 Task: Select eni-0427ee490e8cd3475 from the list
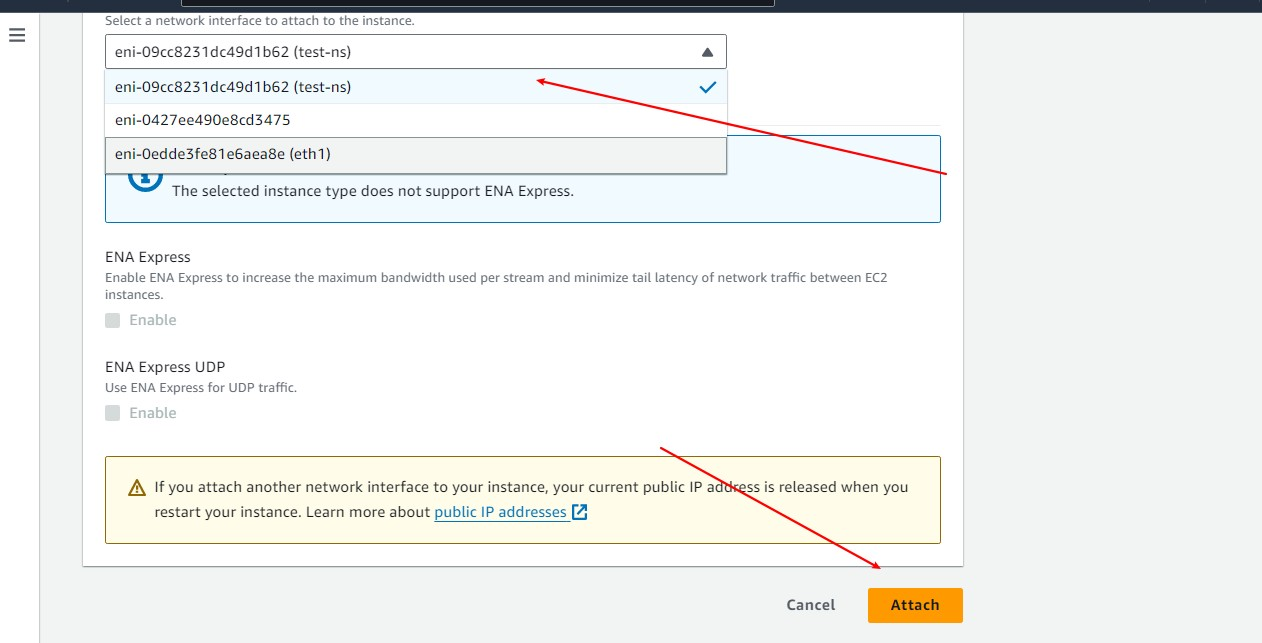click(202, 120)
